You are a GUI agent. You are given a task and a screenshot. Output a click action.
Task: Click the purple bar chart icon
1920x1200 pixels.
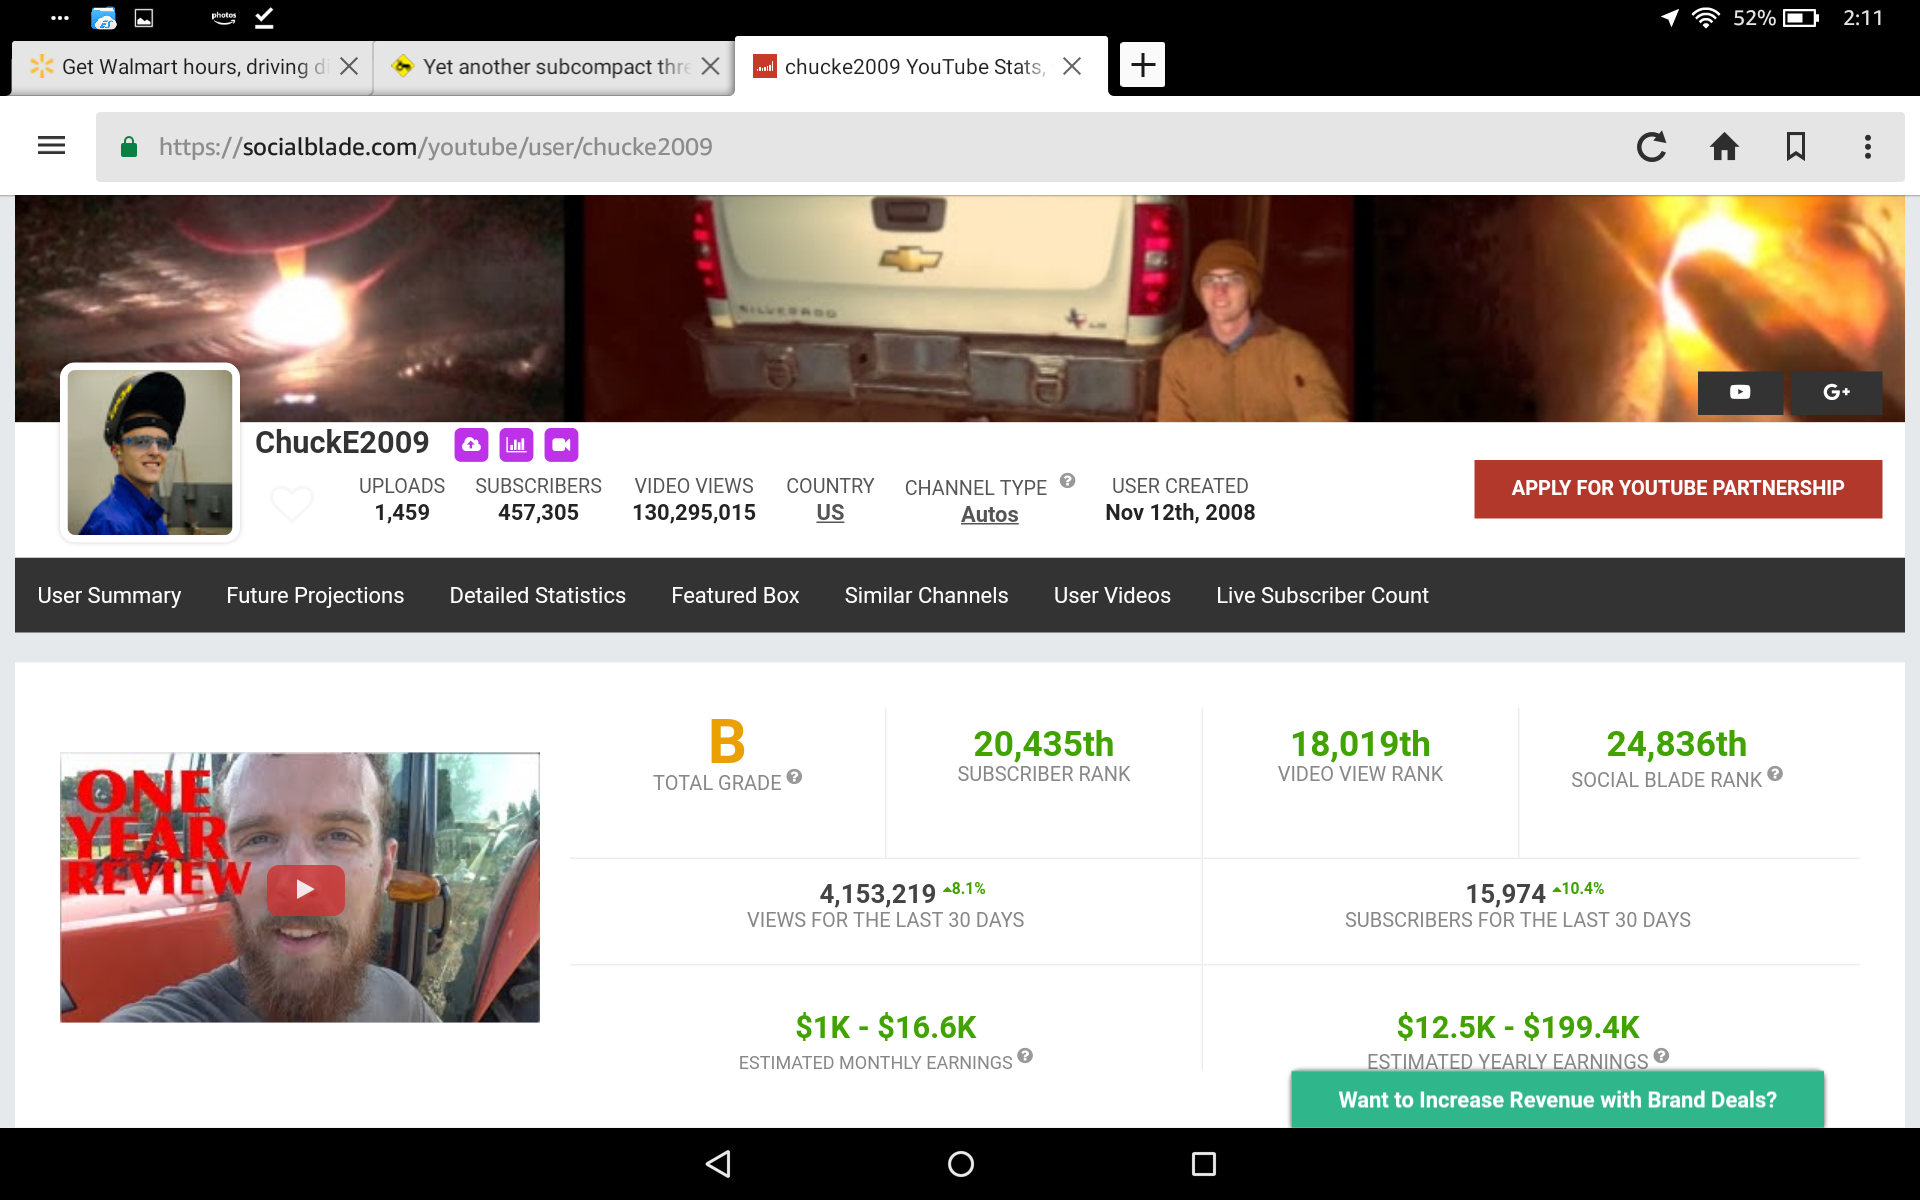[516, 445]
